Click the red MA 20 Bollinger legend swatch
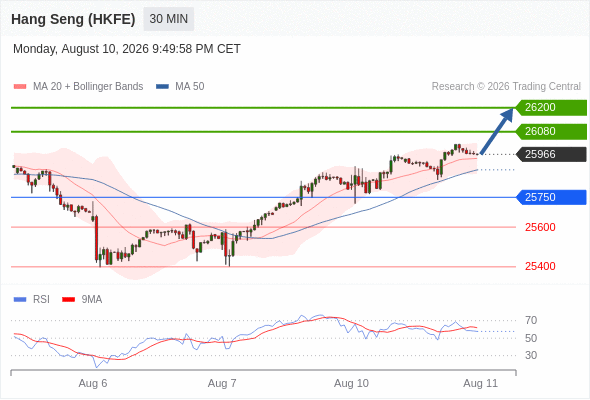The image size is (590, 400). pos(20,87)
